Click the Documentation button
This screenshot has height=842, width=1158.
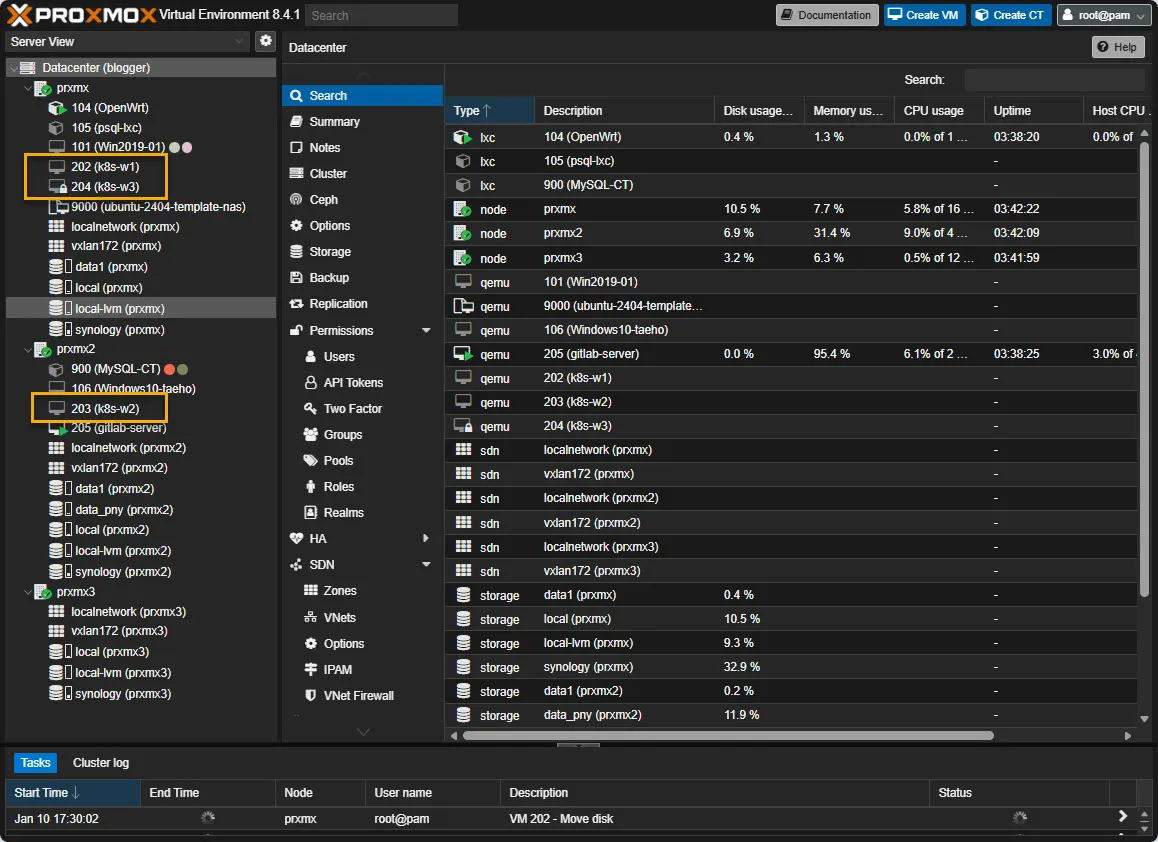tap(826, 15)
